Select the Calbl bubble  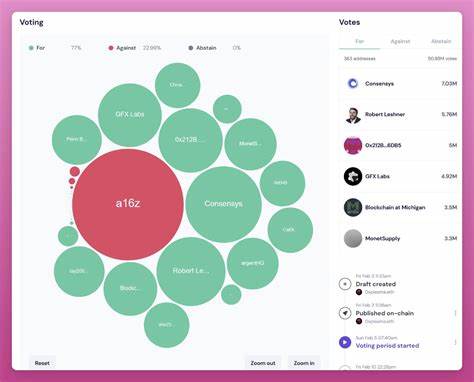tap(290, 230)
